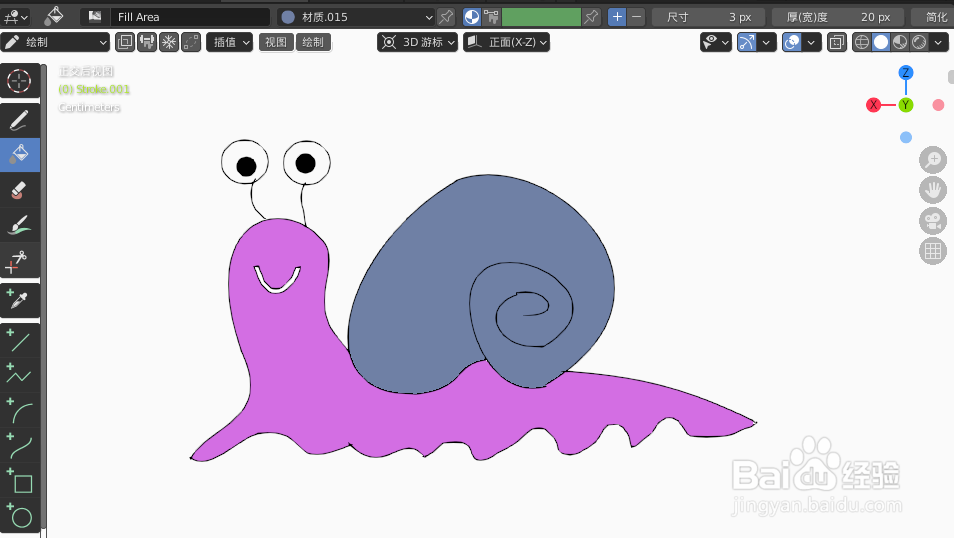Toggle the camera view button
This screenshot has width=954, height=538.
[932, 221]
